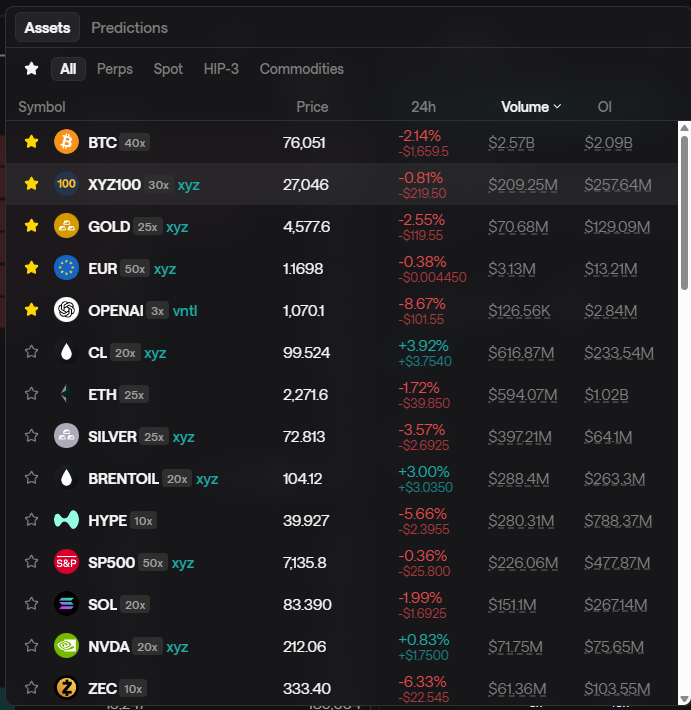691x710 pixels.
Task: Star the ZEC row
Action: [31, 688]
